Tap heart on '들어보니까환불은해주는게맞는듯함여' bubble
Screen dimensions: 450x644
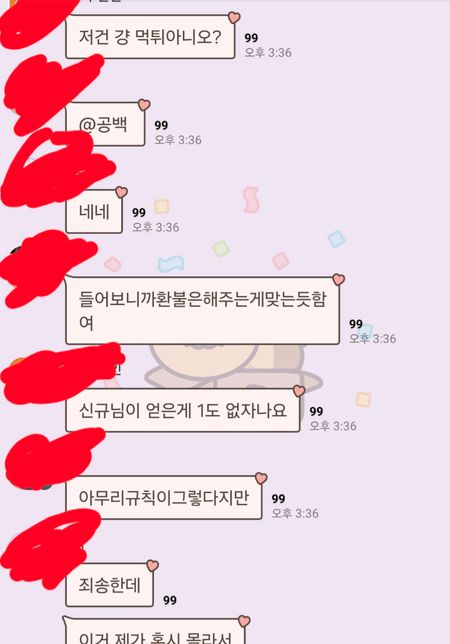338,280
